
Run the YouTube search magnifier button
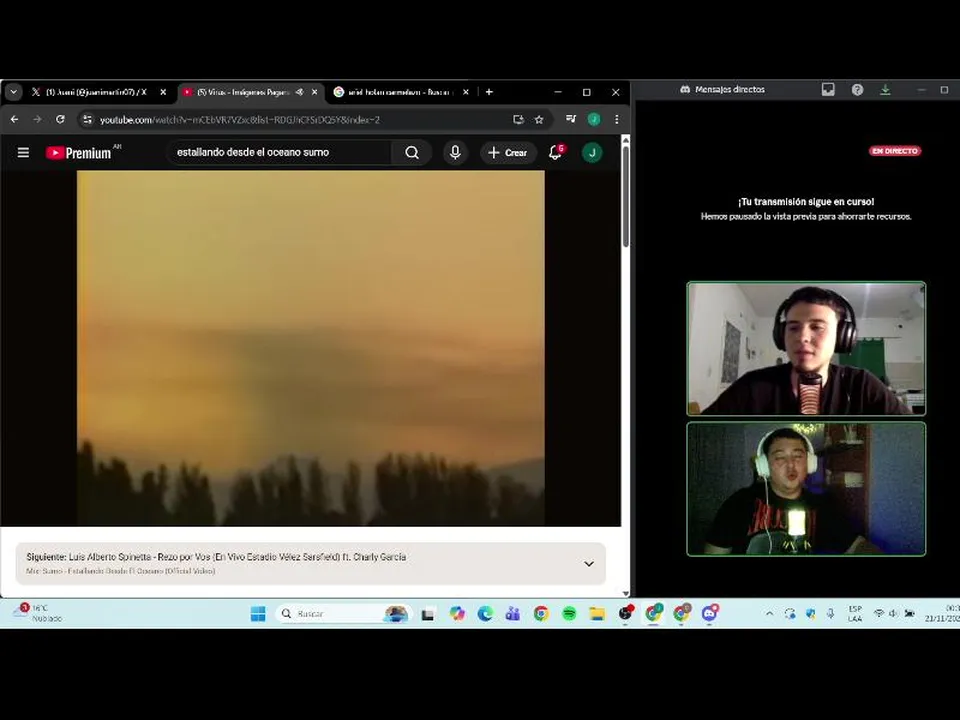412,152
